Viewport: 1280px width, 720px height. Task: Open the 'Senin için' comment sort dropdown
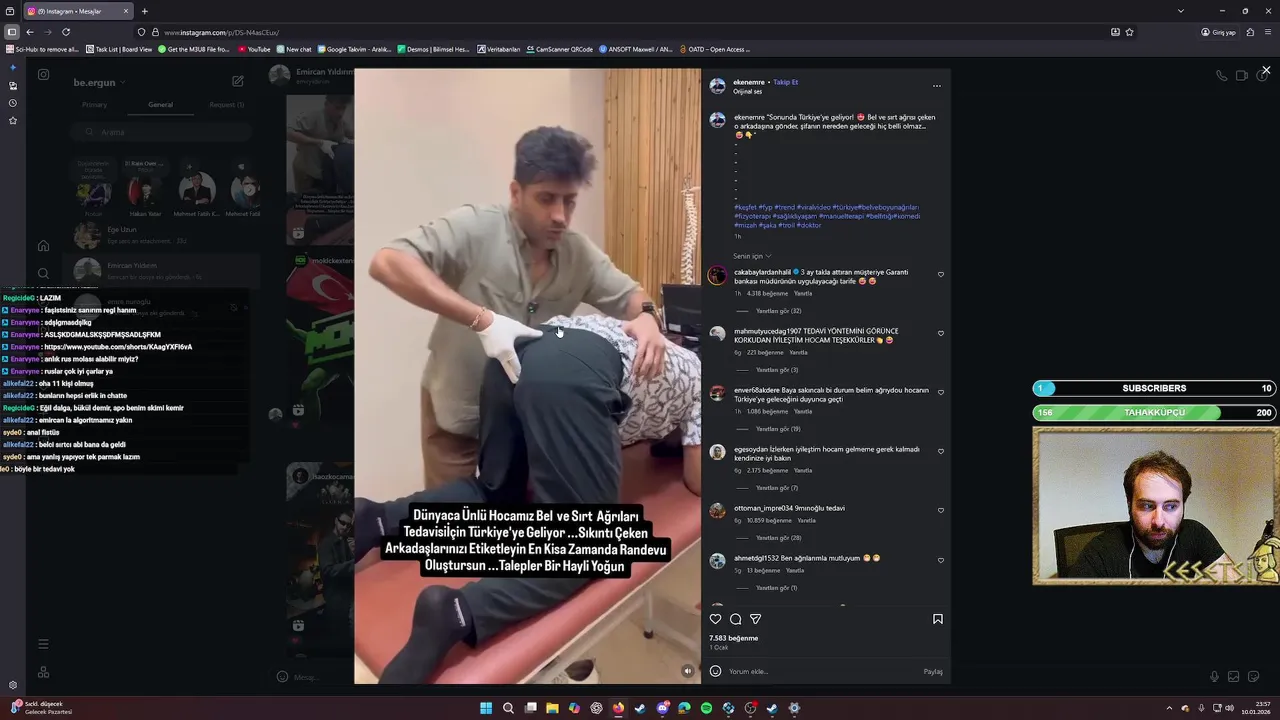click(752, 256)
